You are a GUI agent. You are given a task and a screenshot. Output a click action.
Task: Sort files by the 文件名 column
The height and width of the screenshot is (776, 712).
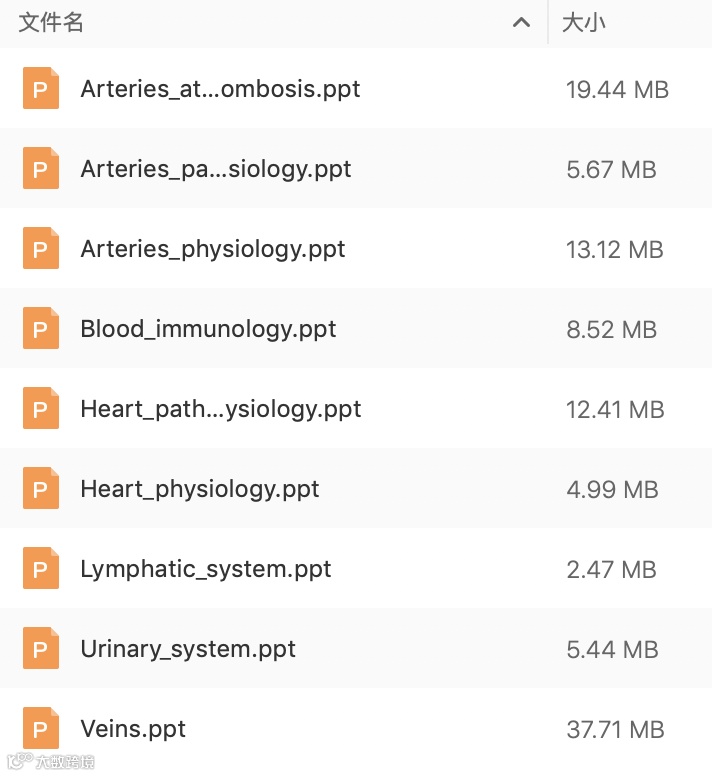51,23
